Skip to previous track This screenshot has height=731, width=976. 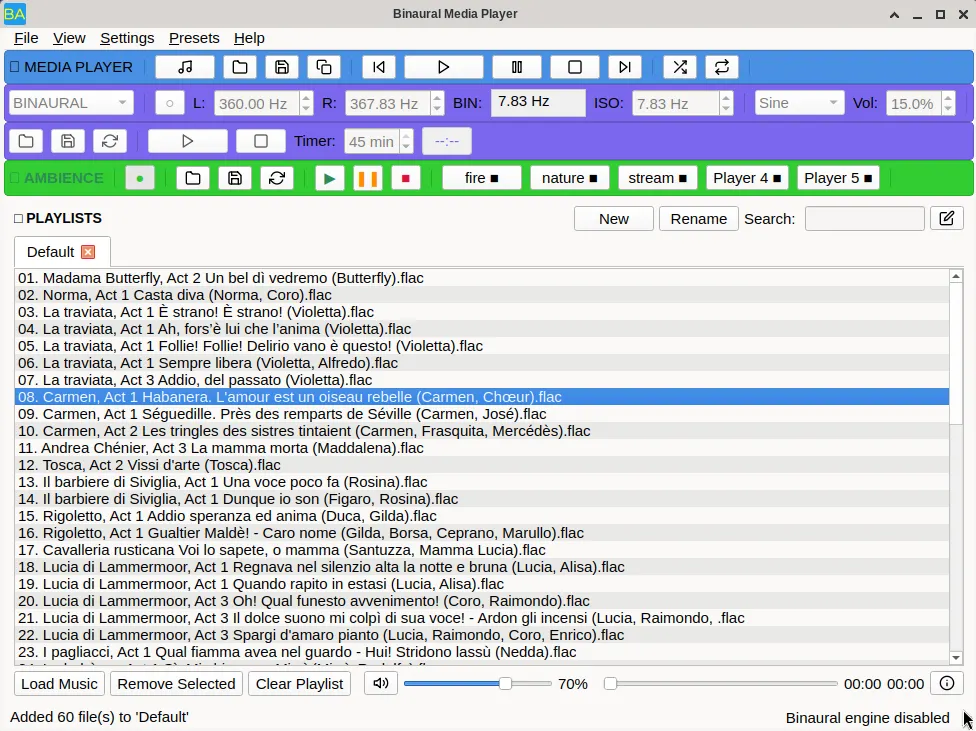(x=378, y=67)
